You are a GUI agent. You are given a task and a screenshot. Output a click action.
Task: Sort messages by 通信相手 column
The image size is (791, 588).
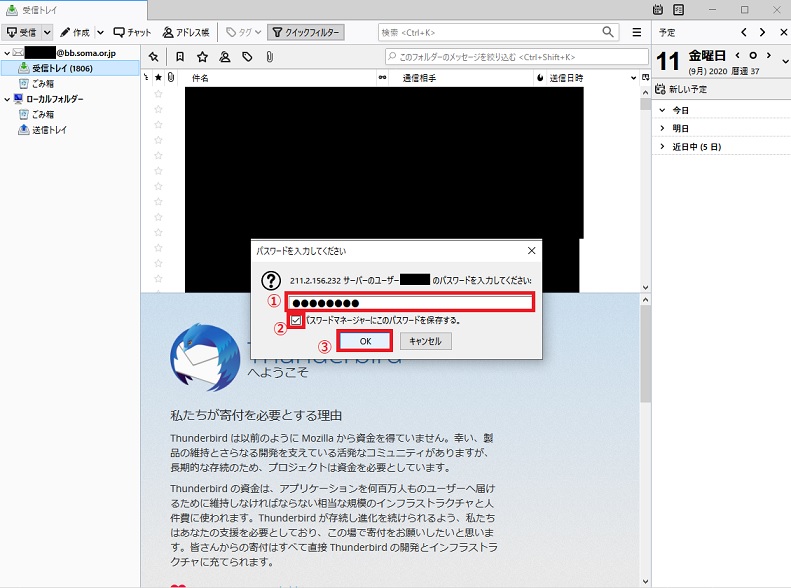pyautogui.click(x=419, y=78)
